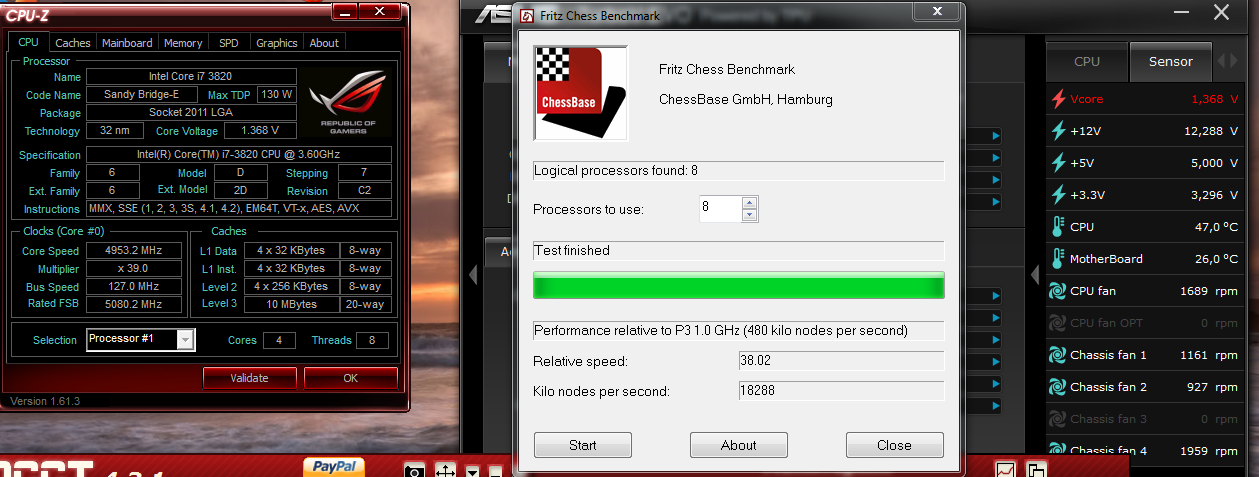Decrease Processors to use with down arrow

[x=750, y=215]
